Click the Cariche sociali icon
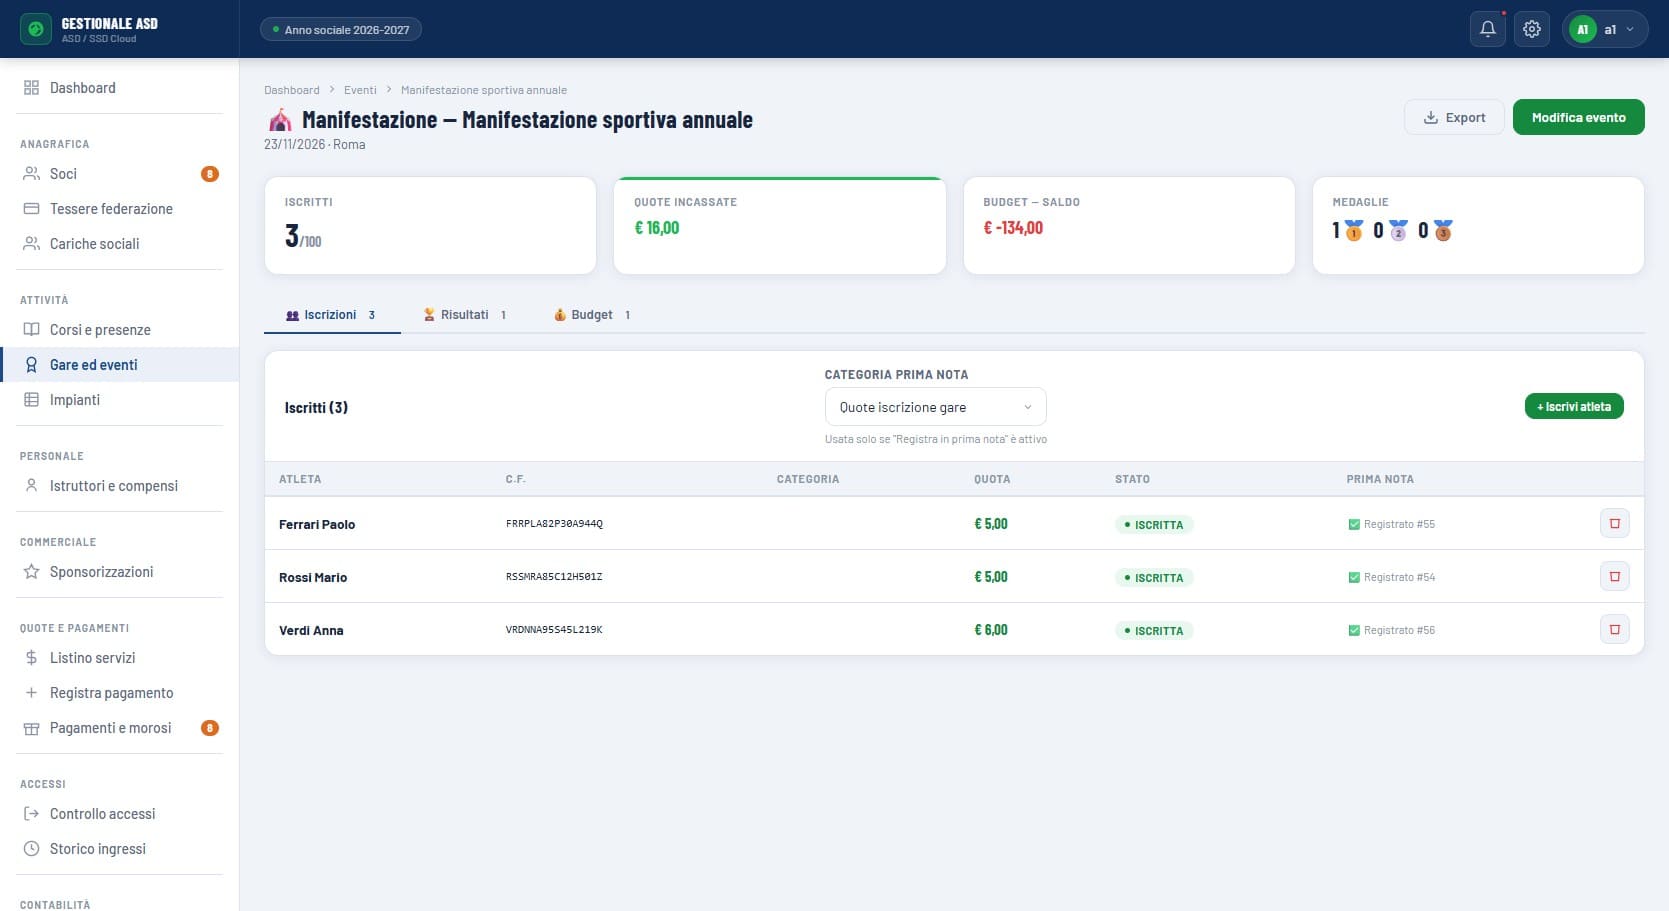 click(31, 244)
